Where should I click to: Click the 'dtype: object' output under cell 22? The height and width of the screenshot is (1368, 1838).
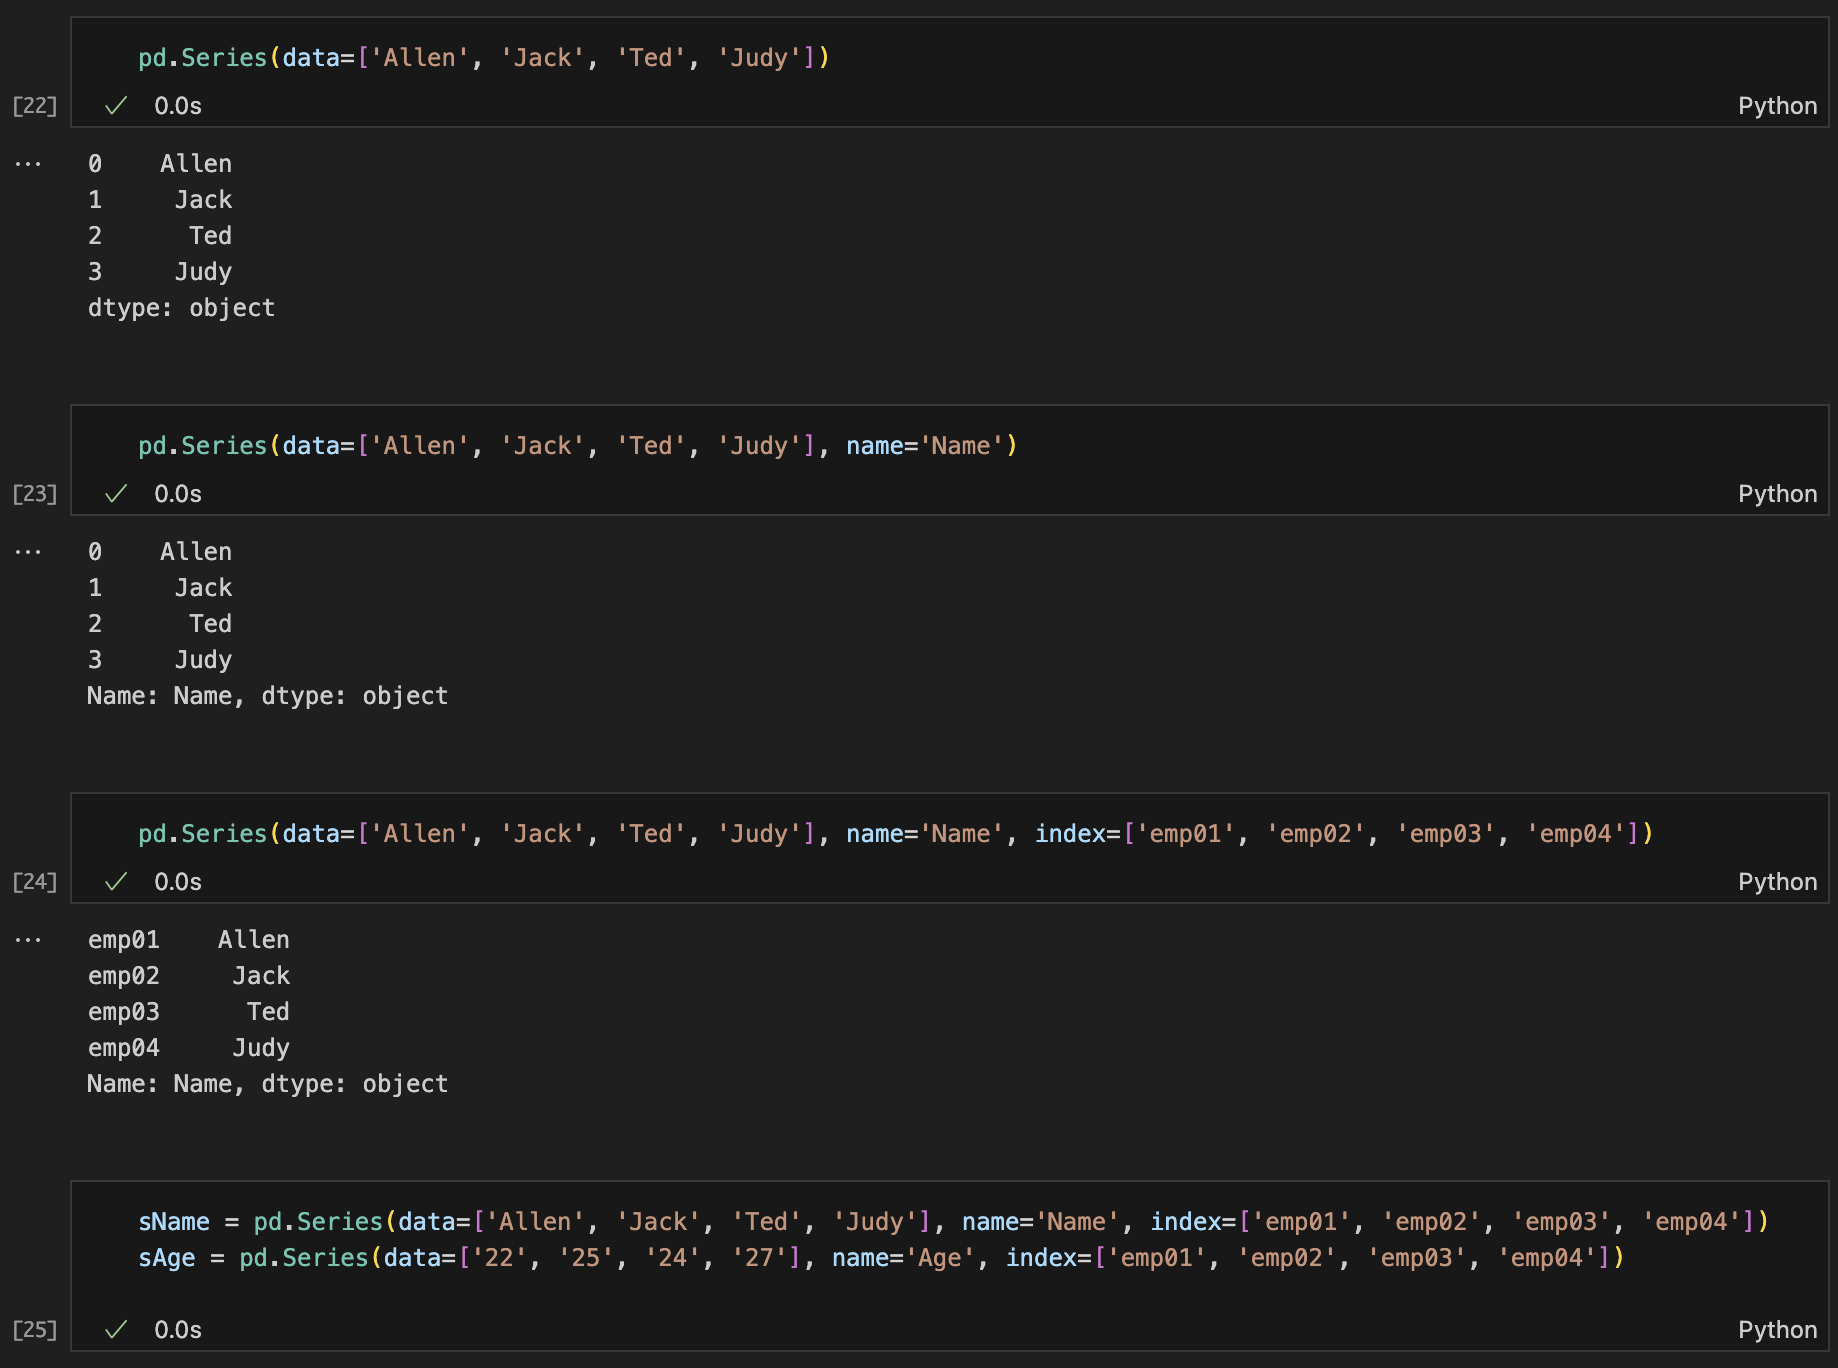181,308
